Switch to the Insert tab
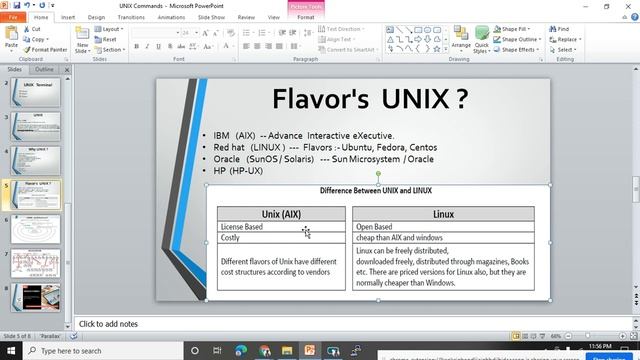This screenshot has width=640, height=360. (68, 17)
